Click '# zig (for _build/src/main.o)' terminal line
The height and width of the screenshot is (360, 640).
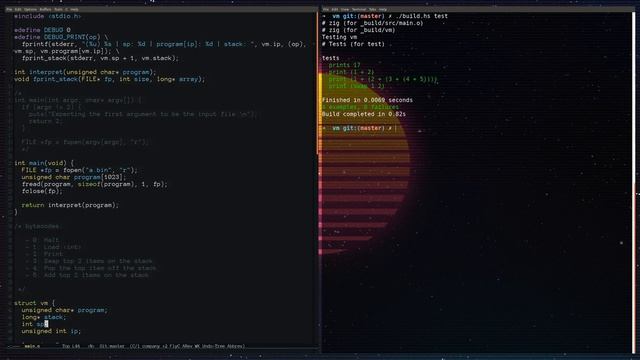(372, 23)
